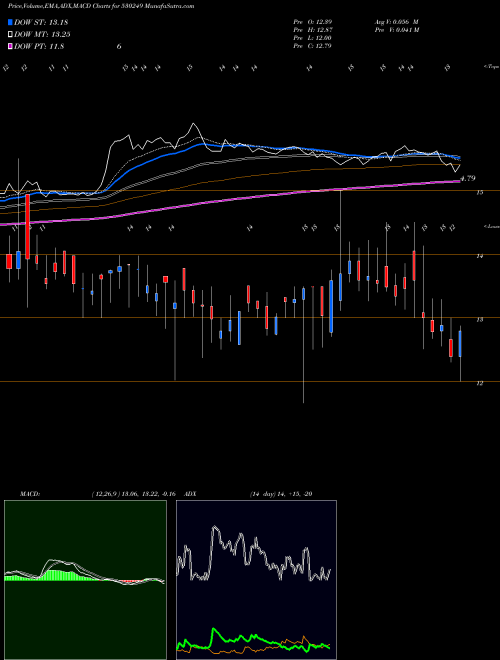Click the chart title mentioning MunafaSutra.com
This screenshot has width=500, height=660.
[101, 7]
